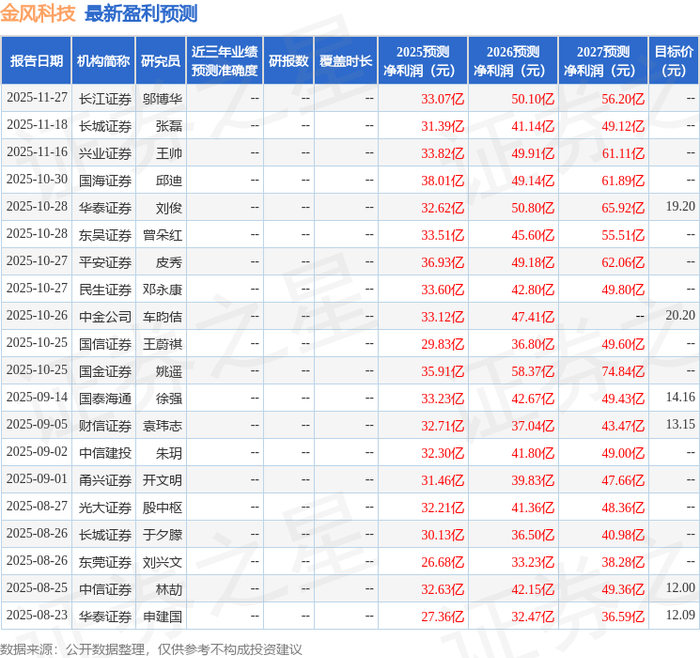
Task: Select the 覆盖时长 column header
Action: [346, 61]
